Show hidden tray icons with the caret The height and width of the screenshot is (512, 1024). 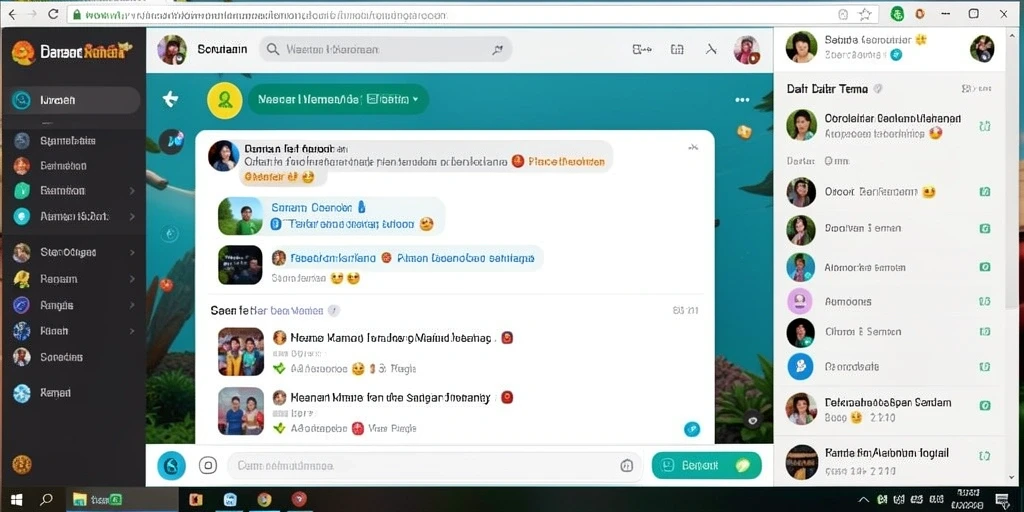pyautogui.click(x=863, y=500)
